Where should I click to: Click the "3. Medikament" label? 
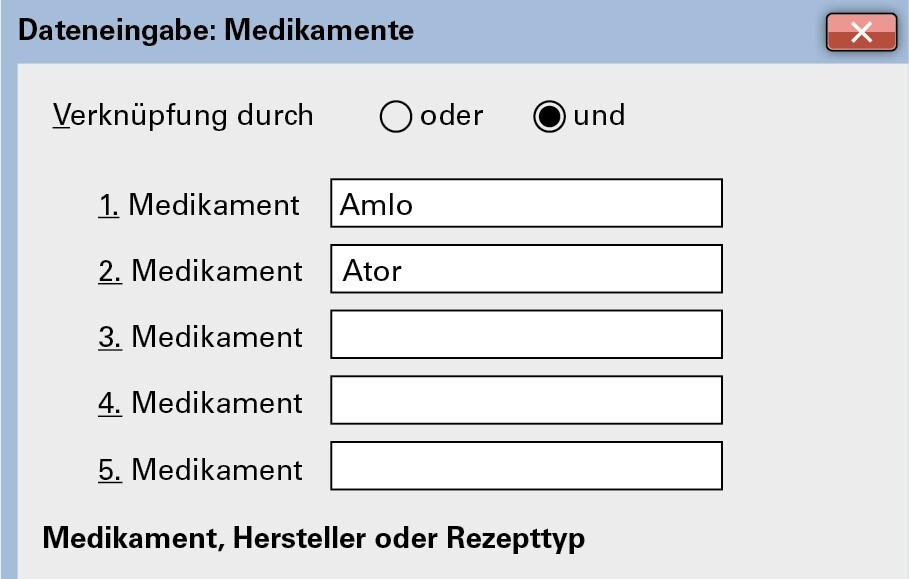click(200, 337)
